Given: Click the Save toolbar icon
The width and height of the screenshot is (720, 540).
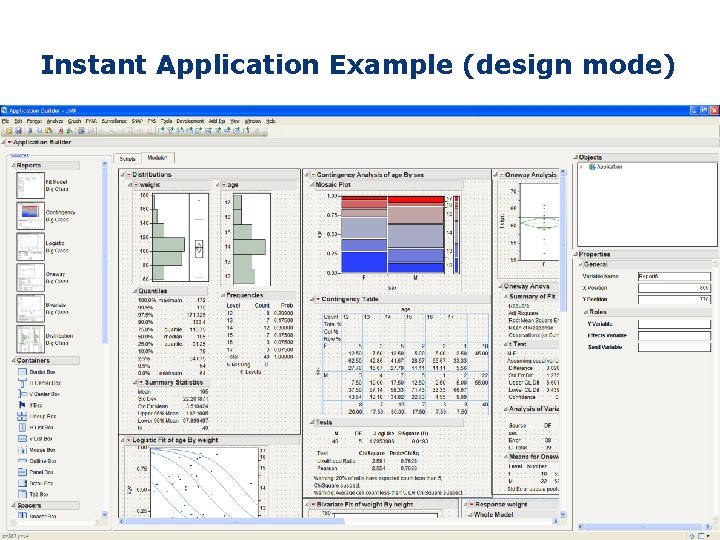Looking at the screenshot, I should [18, 131].
